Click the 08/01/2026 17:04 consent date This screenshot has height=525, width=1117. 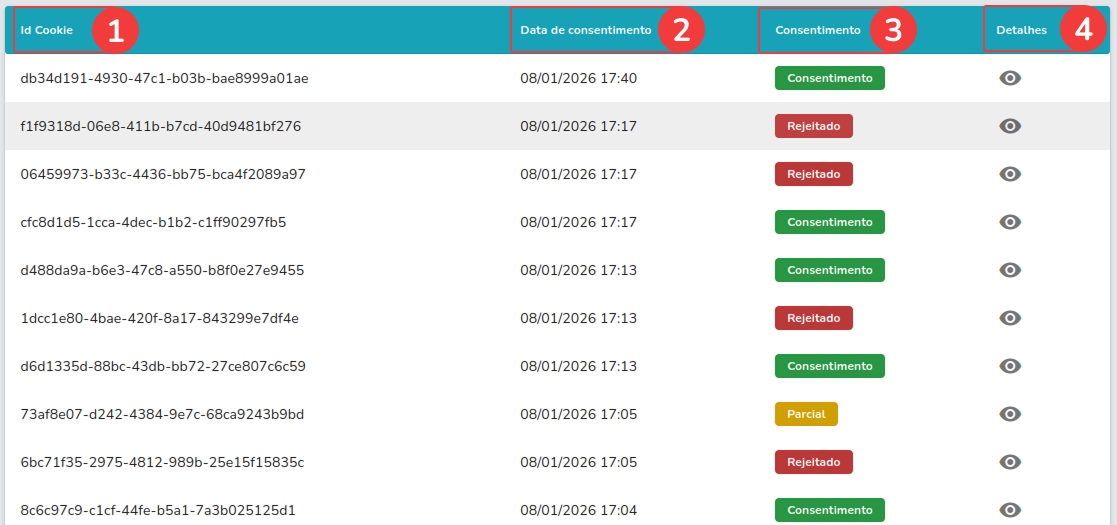coord(578,510)
